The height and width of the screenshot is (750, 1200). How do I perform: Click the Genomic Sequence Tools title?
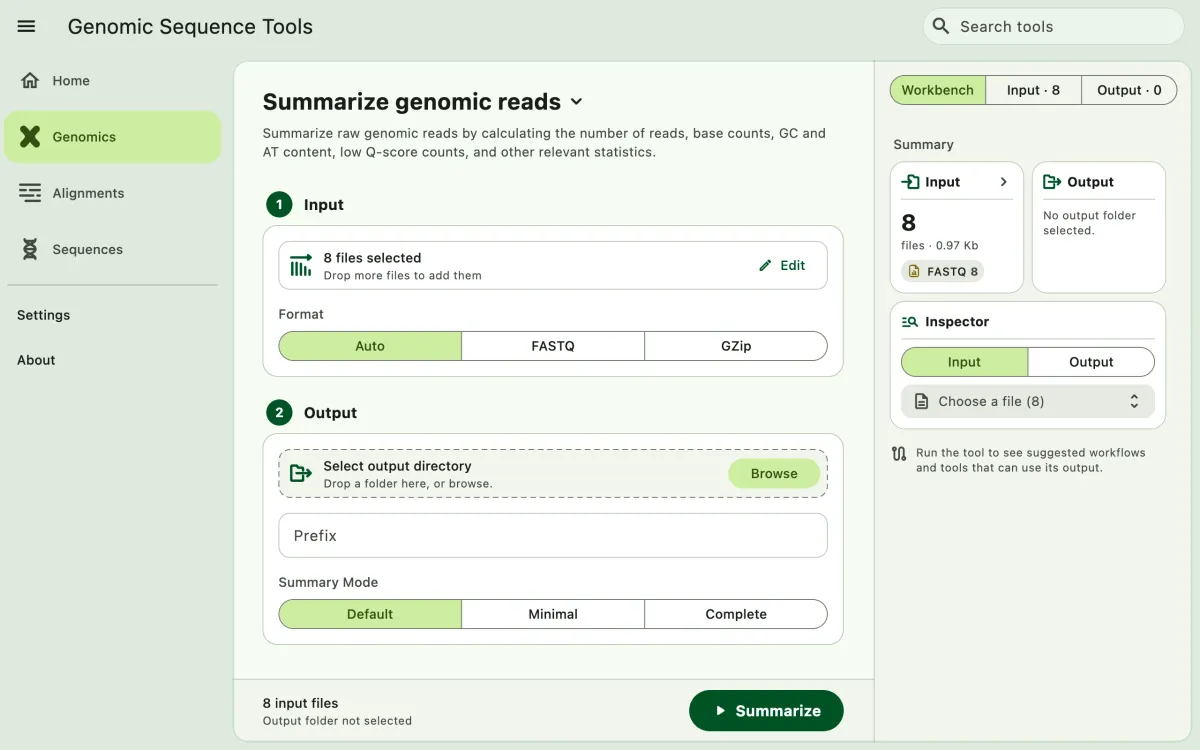[190, 27]
